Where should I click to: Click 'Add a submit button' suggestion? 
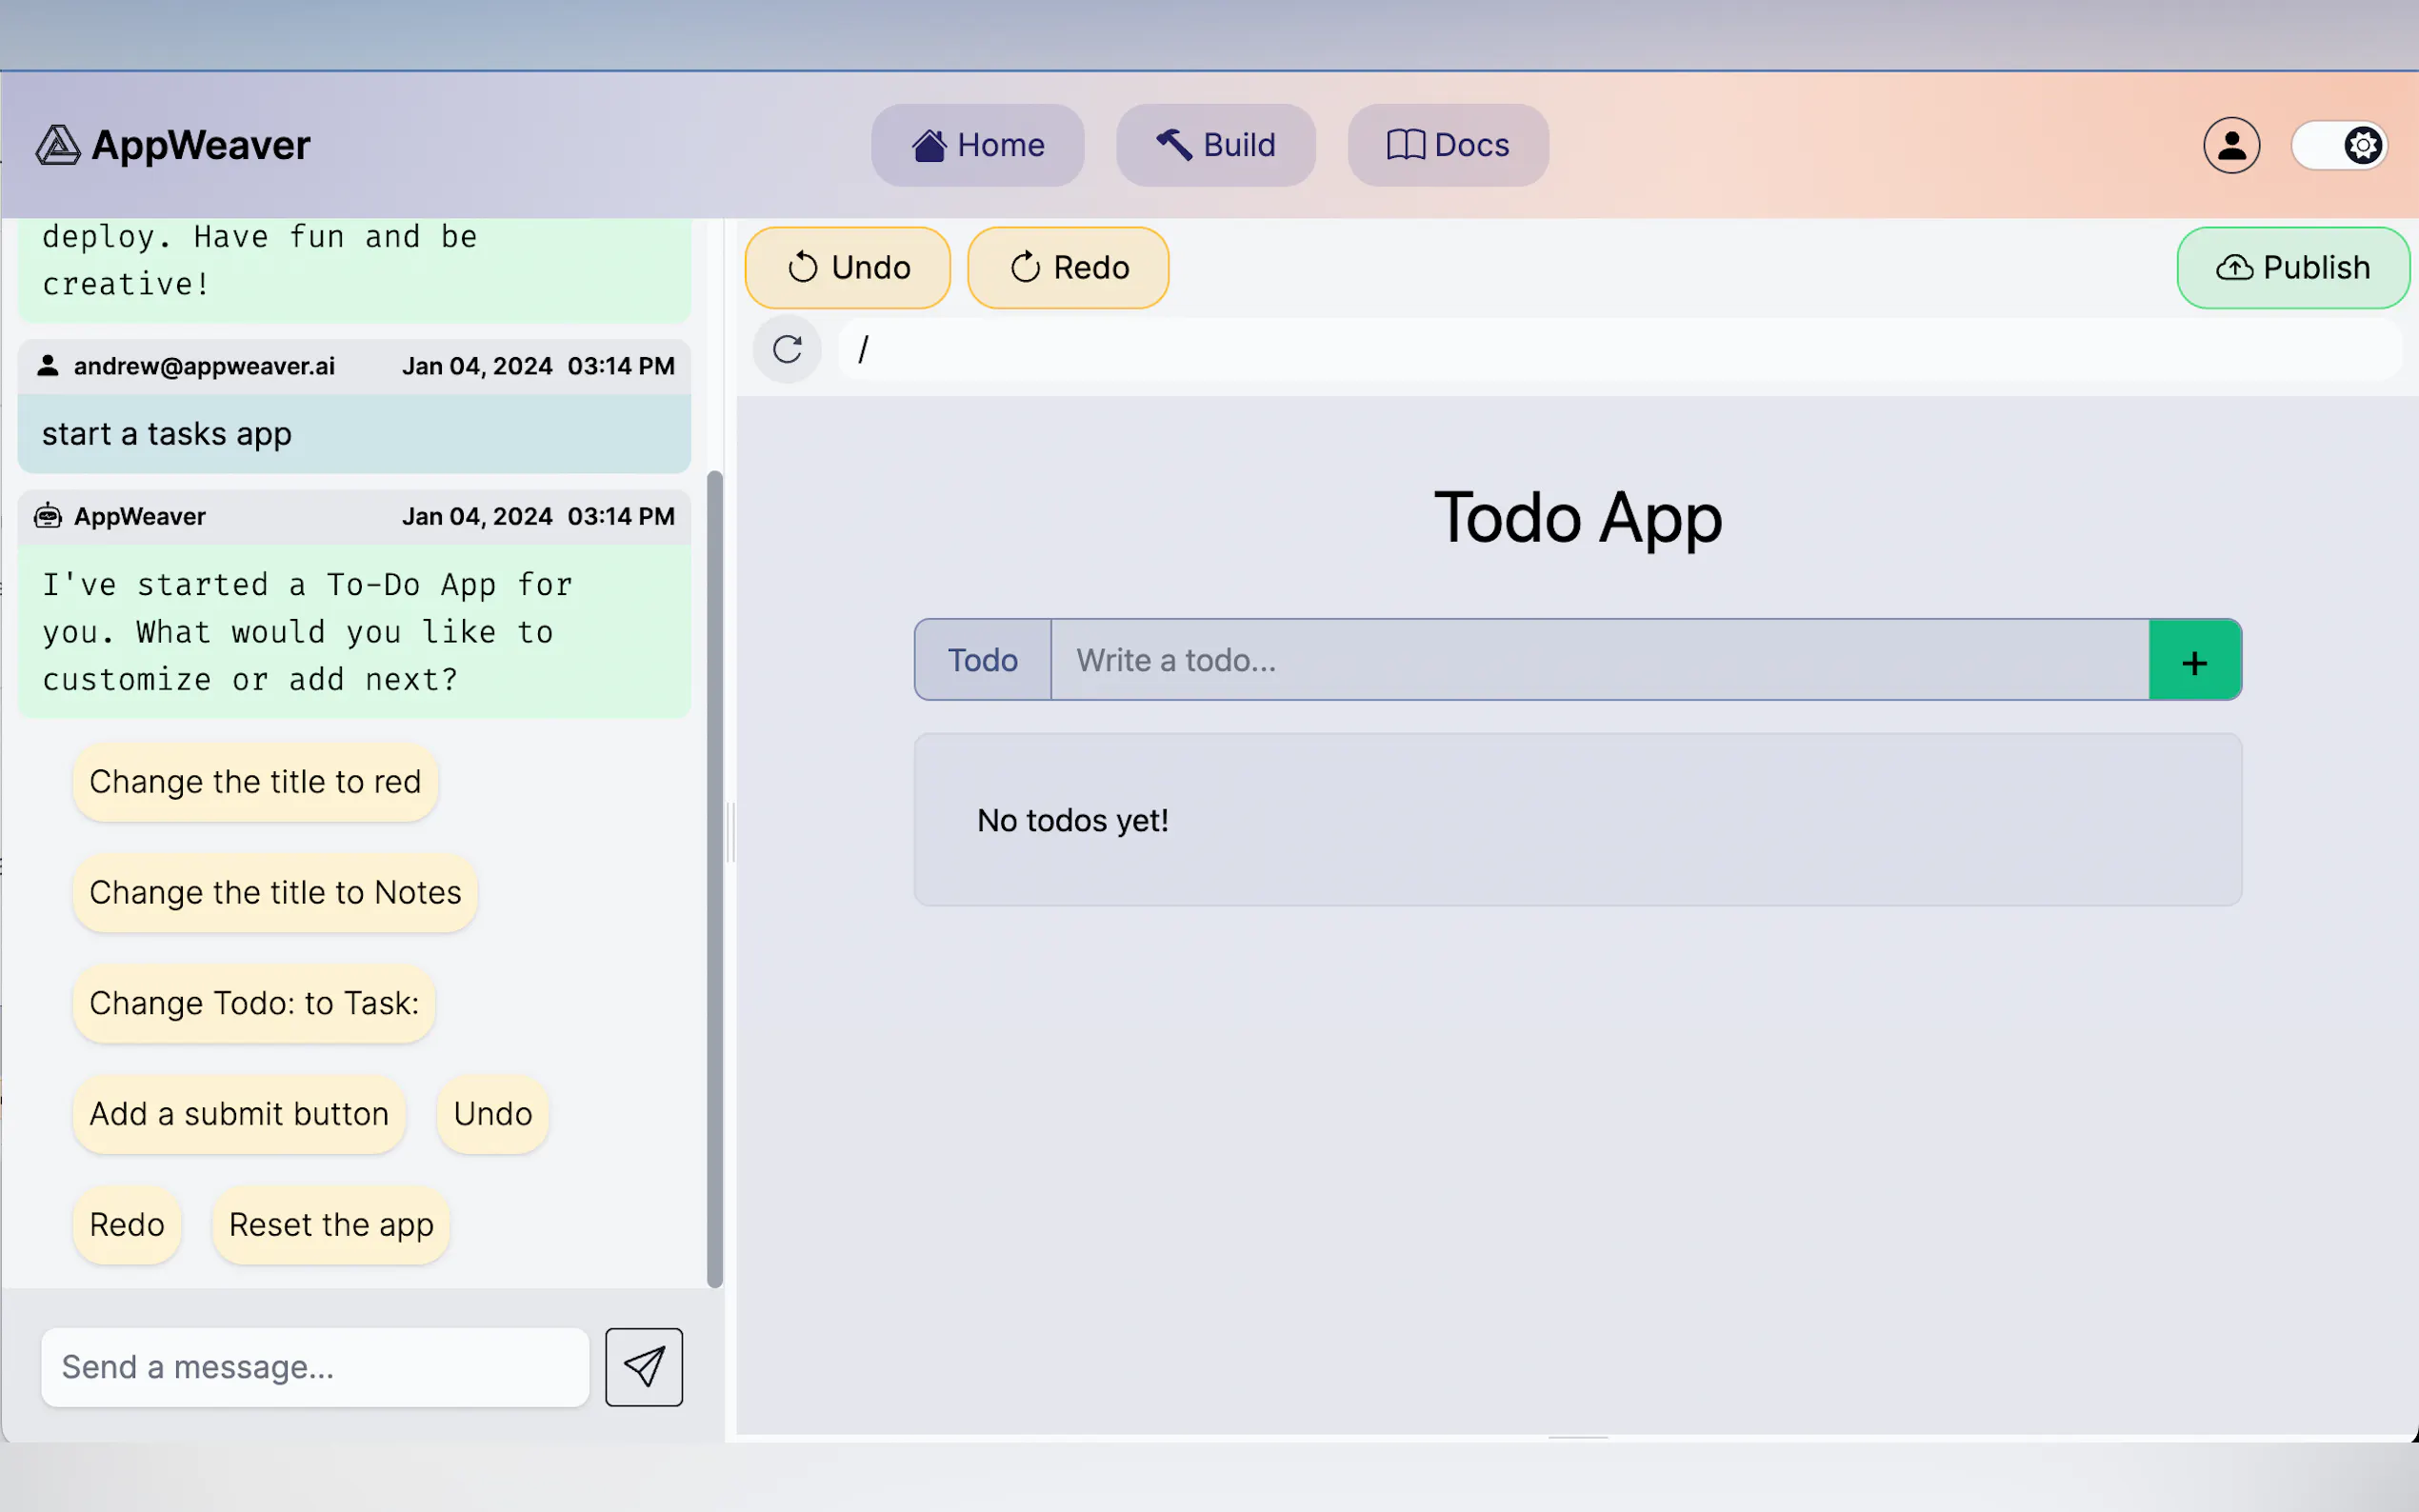(x=239, y=1114)
